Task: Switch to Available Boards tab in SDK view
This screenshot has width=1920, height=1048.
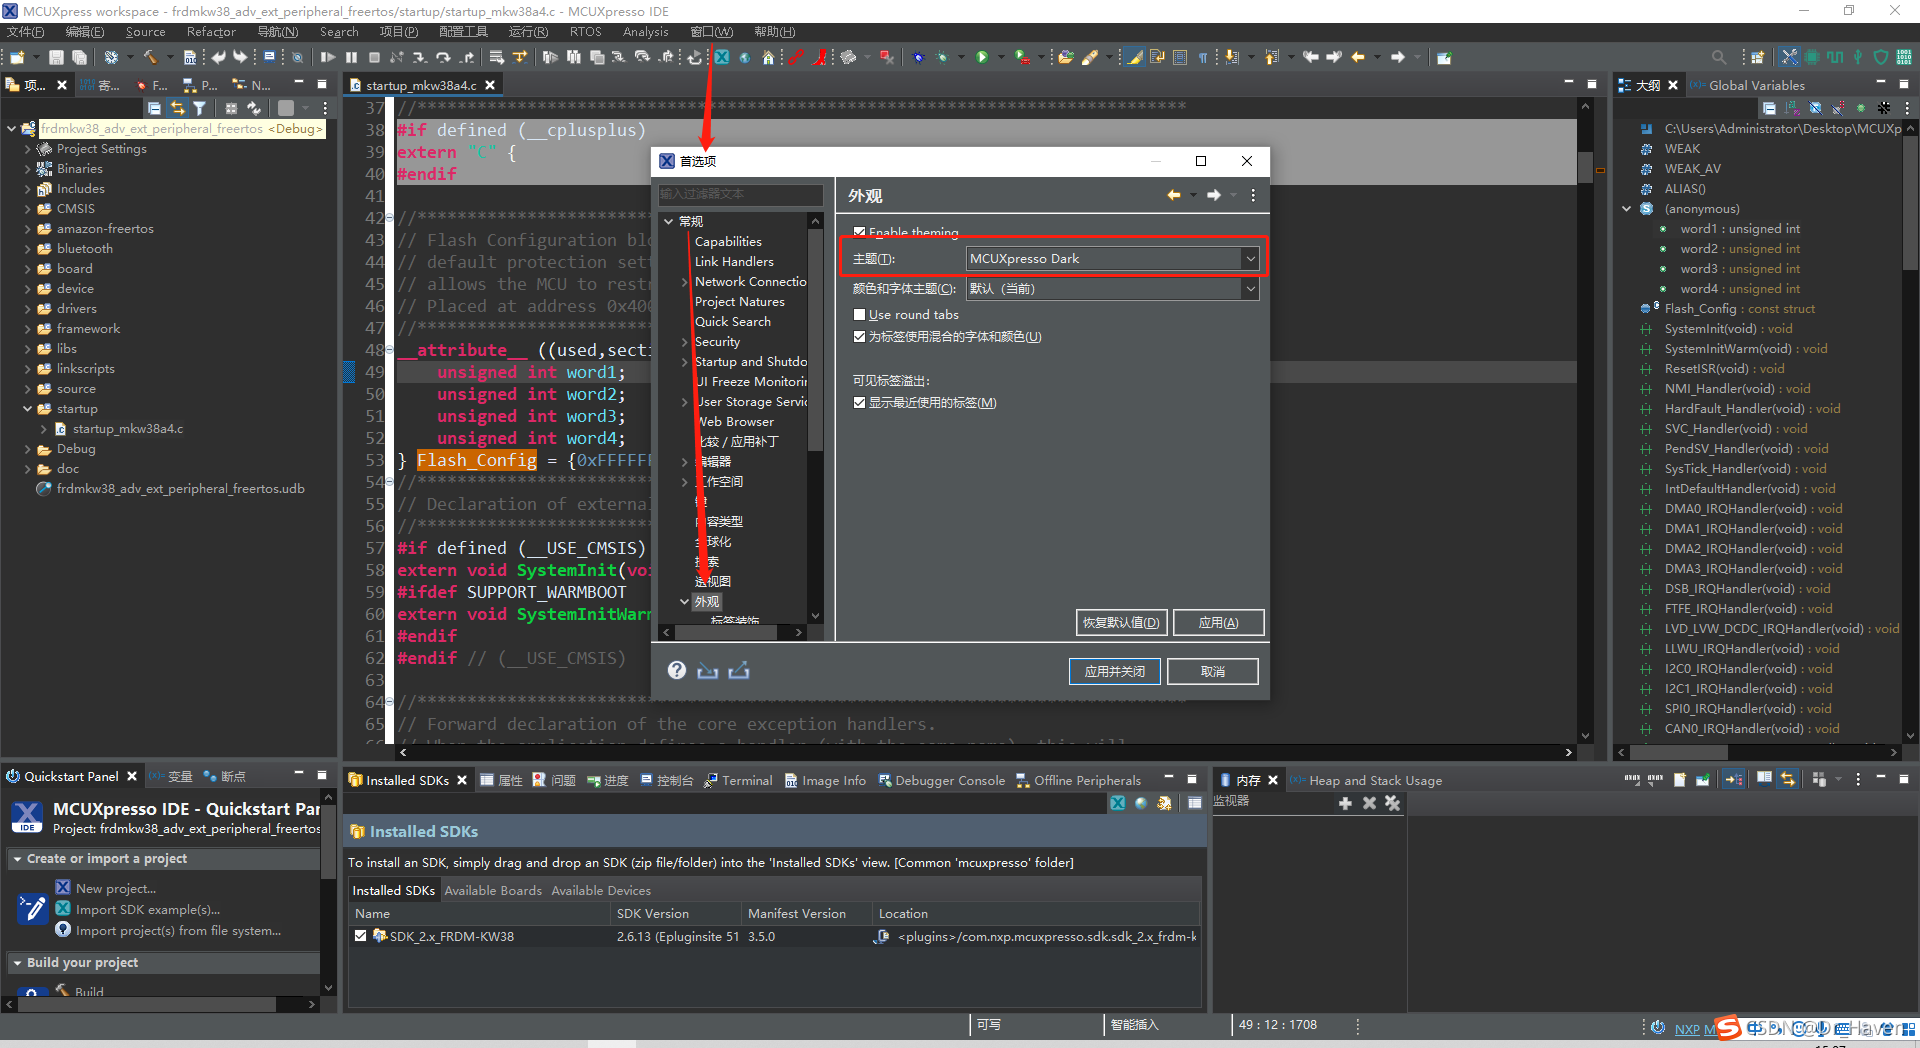Action: [493, 890]
